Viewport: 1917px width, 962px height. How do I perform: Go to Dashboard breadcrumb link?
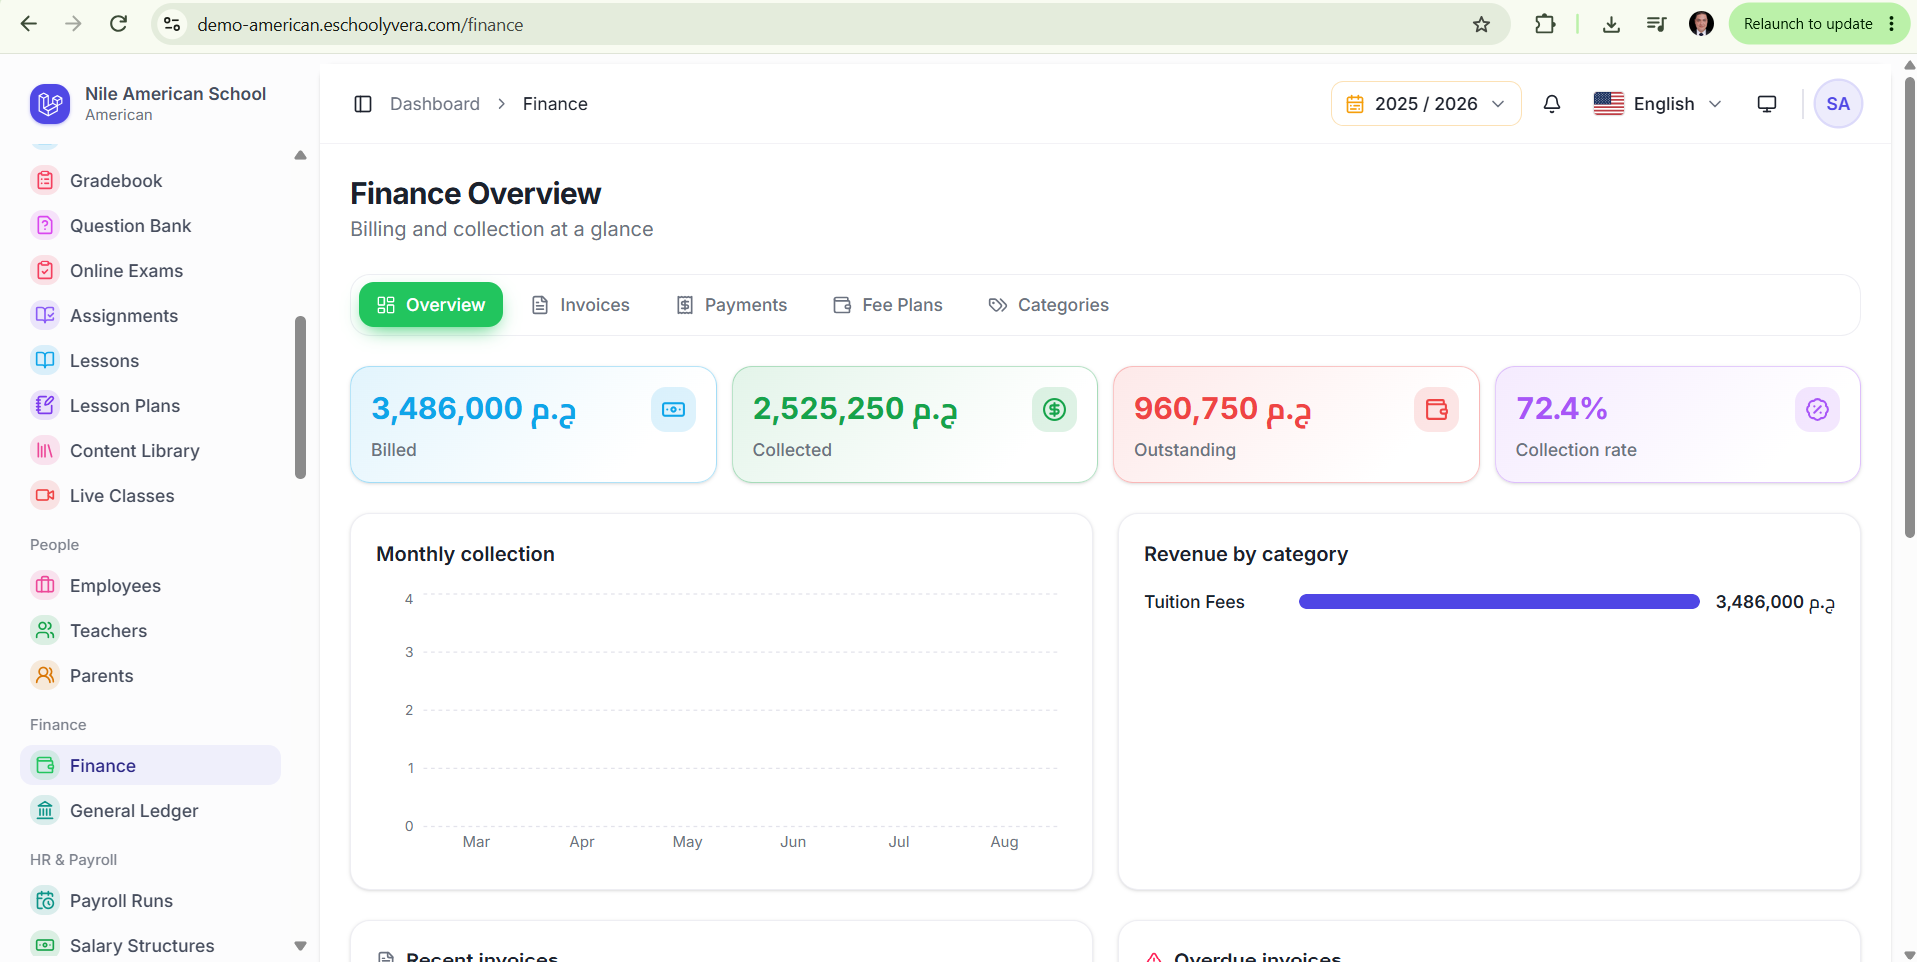[x=435, y=104]
